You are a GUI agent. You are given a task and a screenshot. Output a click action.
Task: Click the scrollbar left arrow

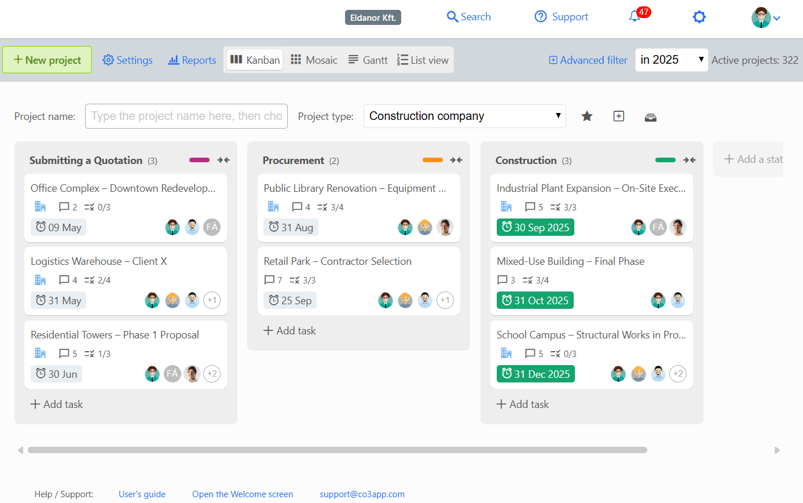coord(20,450)
